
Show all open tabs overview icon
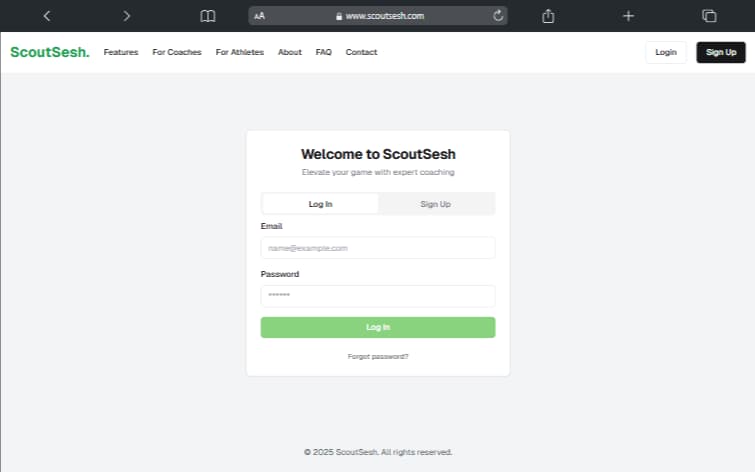click(x=709, y=16)
